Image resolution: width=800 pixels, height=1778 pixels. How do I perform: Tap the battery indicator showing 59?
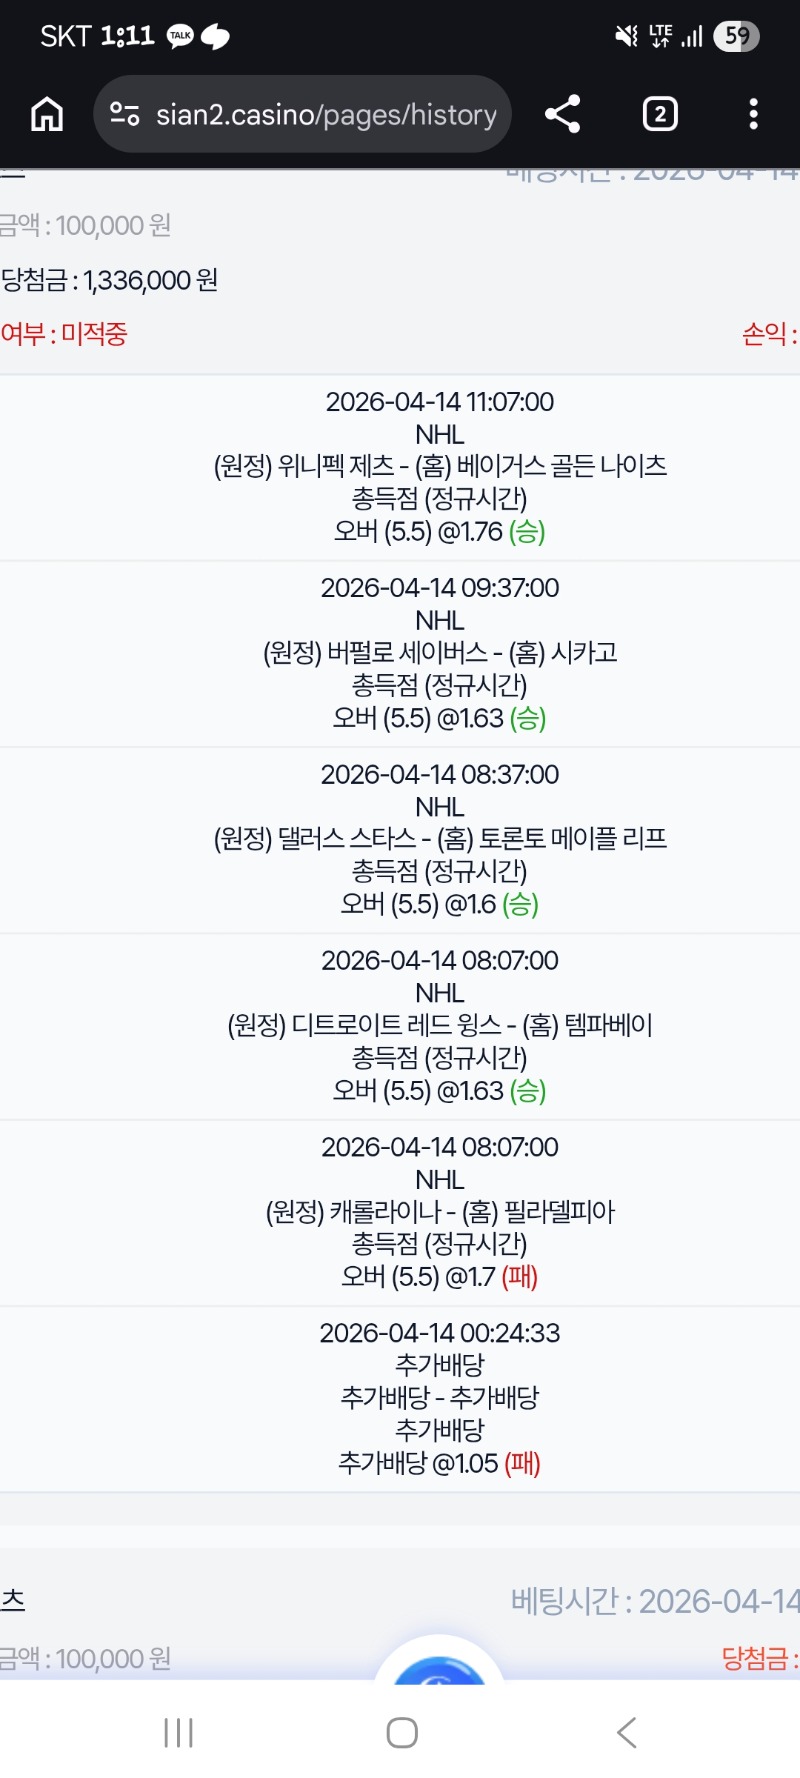tap(737, 37)
